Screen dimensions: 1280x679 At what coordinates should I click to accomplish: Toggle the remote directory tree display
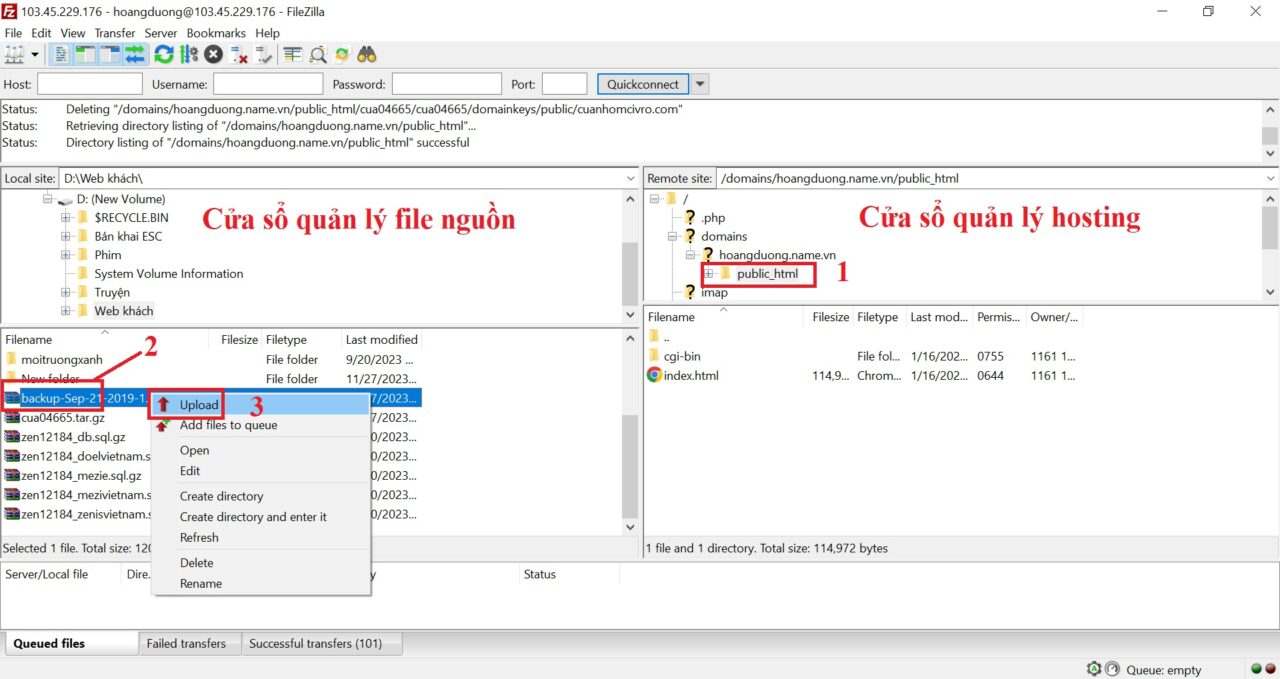110,54
